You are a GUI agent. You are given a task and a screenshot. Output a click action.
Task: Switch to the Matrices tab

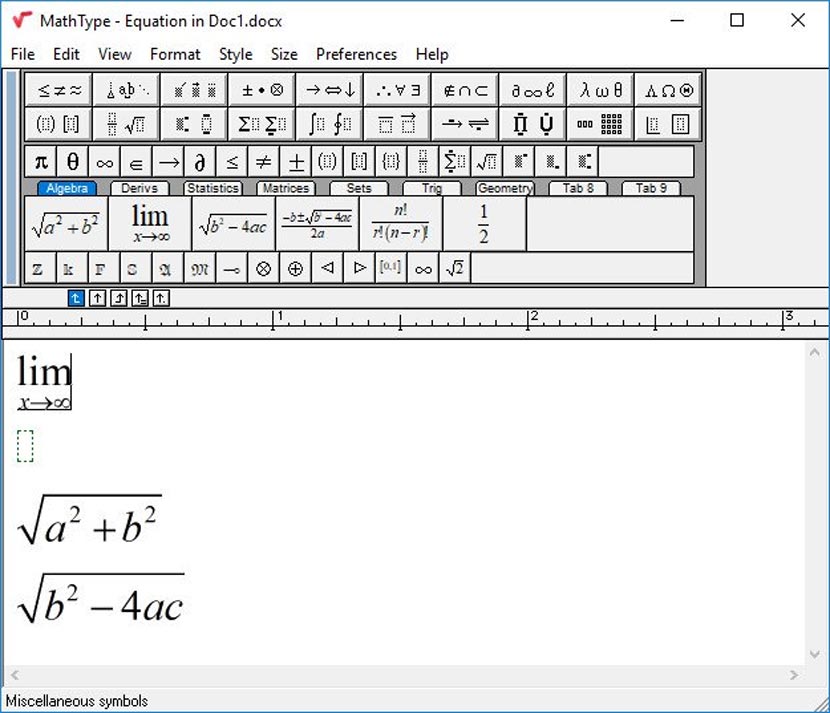(286, 187)
